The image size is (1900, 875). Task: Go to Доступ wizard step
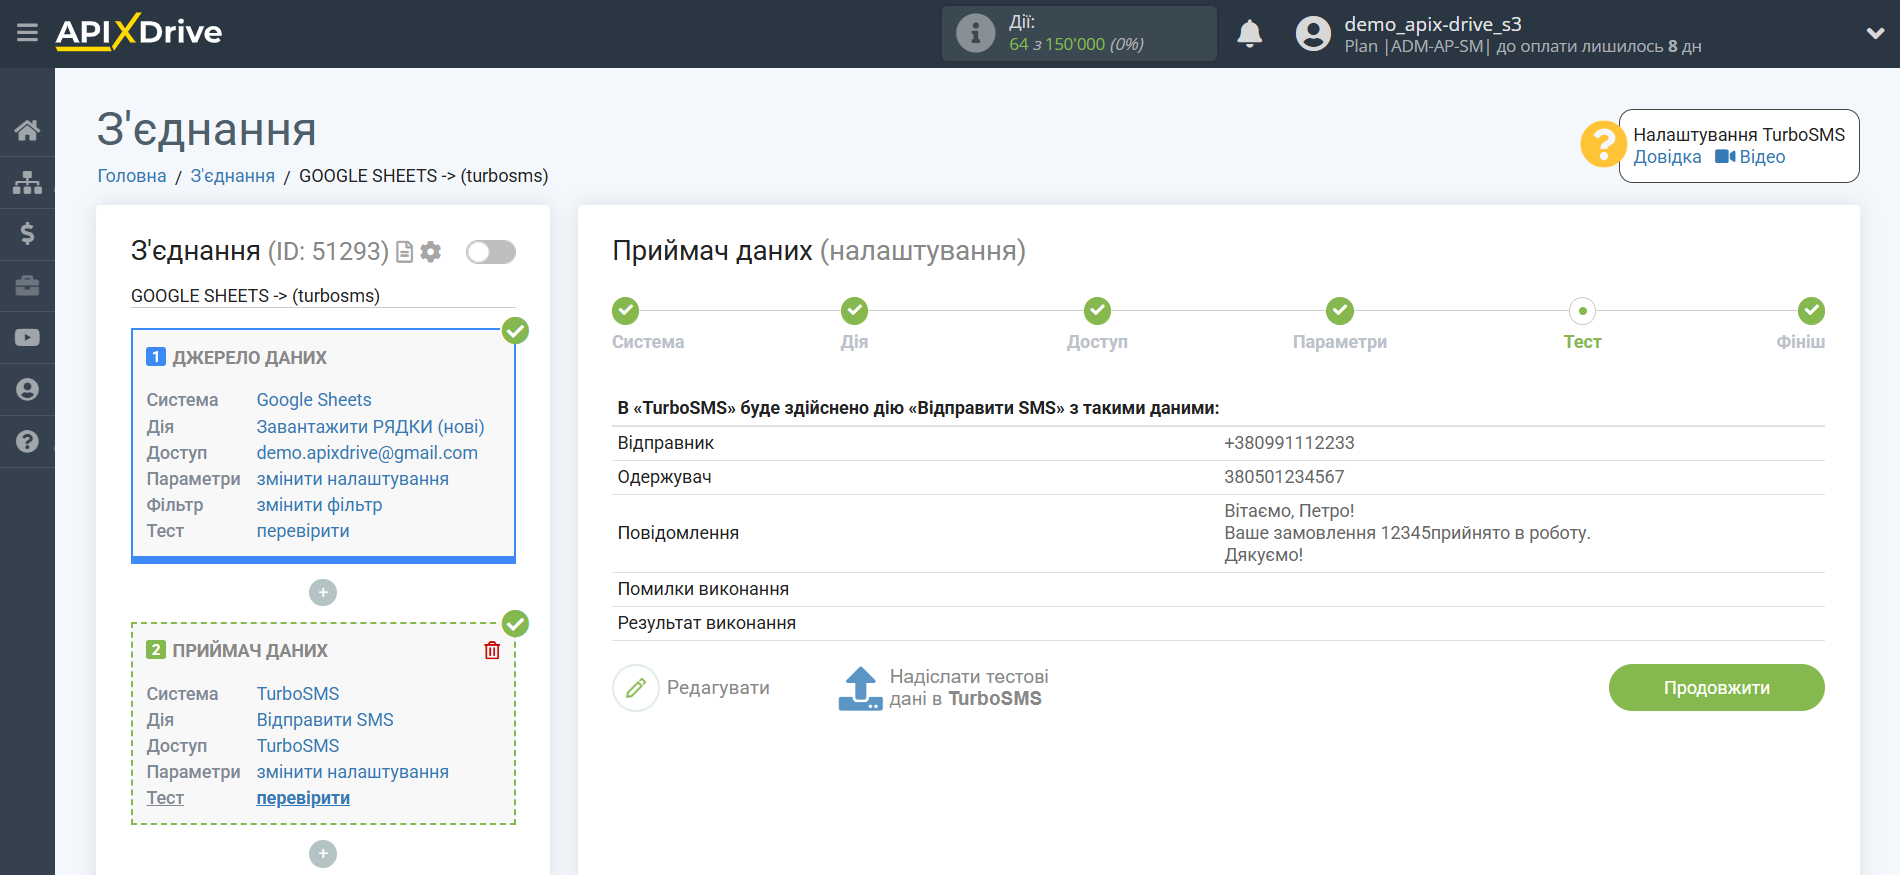(x=1097, y=311)
